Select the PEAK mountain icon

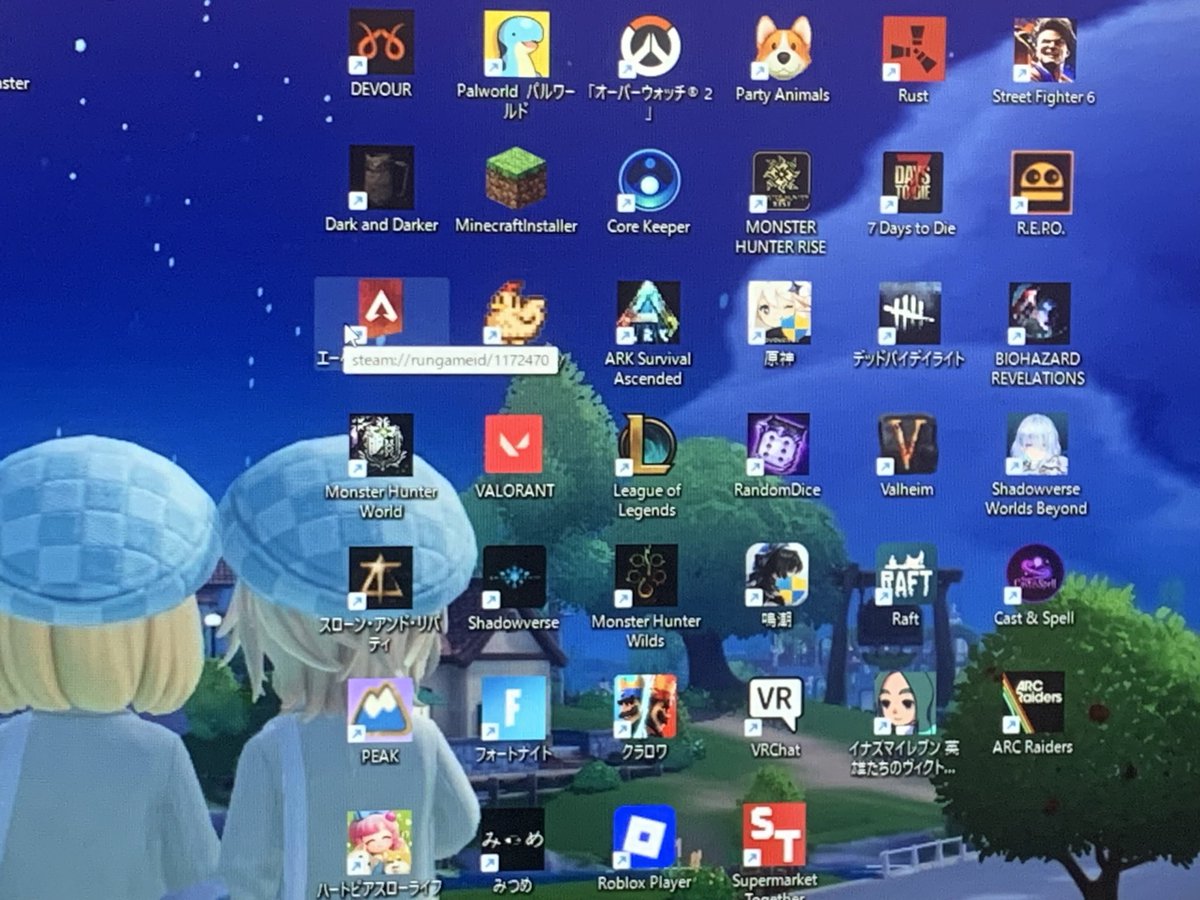(380, 709)
